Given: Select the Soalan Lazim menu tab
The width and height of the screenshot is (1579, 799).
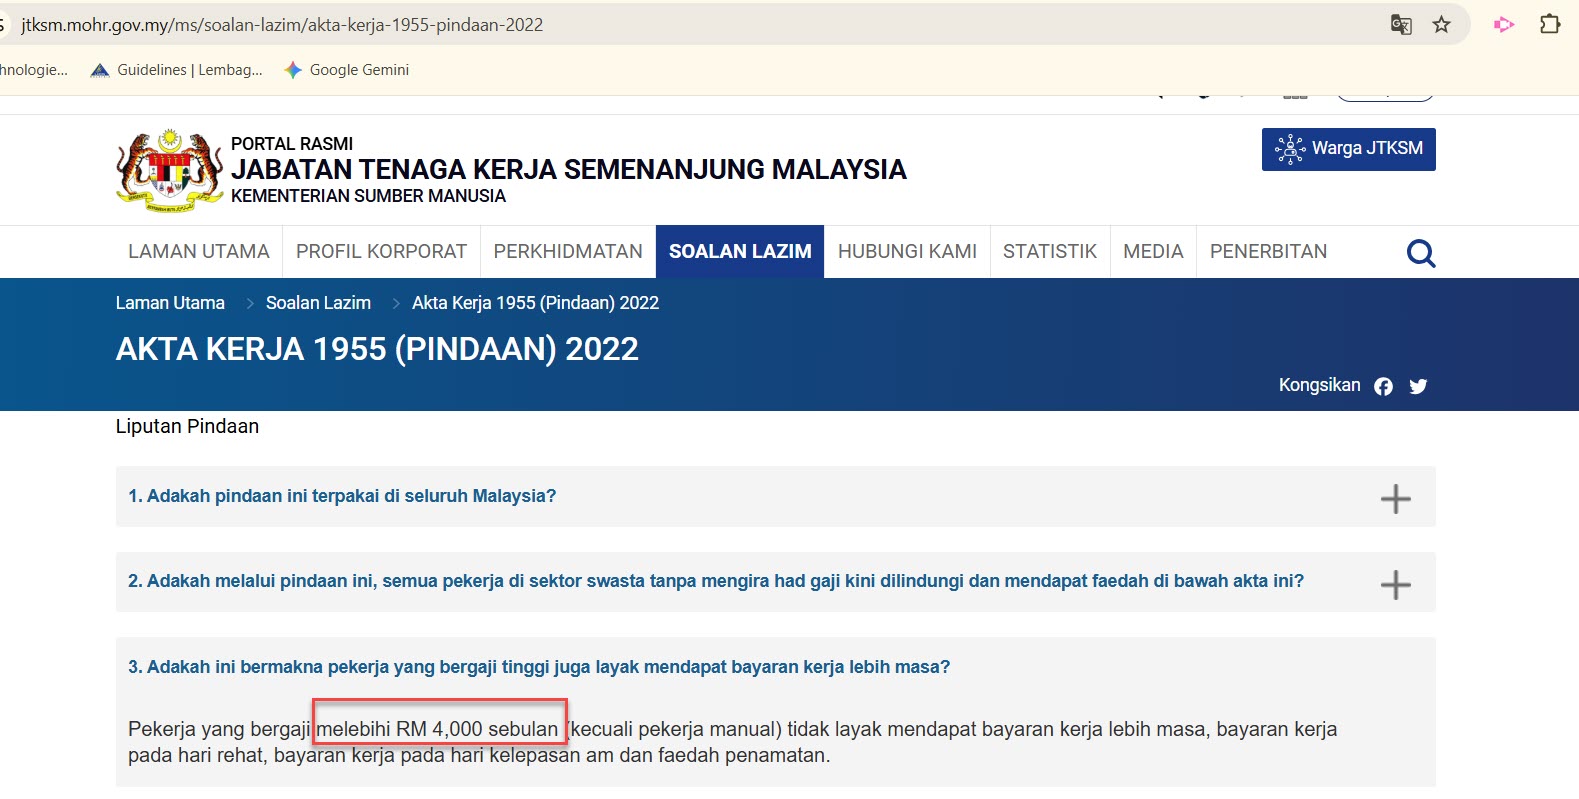Looking at the screenshot, I should coord(739,252).
